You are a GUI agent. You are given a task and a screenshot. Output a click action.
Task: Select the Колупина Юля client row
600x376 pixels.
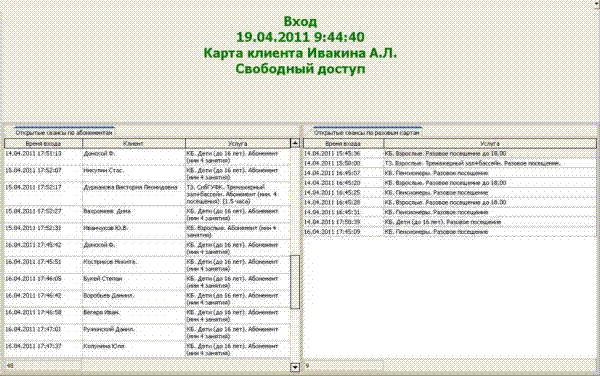point(148,349)
